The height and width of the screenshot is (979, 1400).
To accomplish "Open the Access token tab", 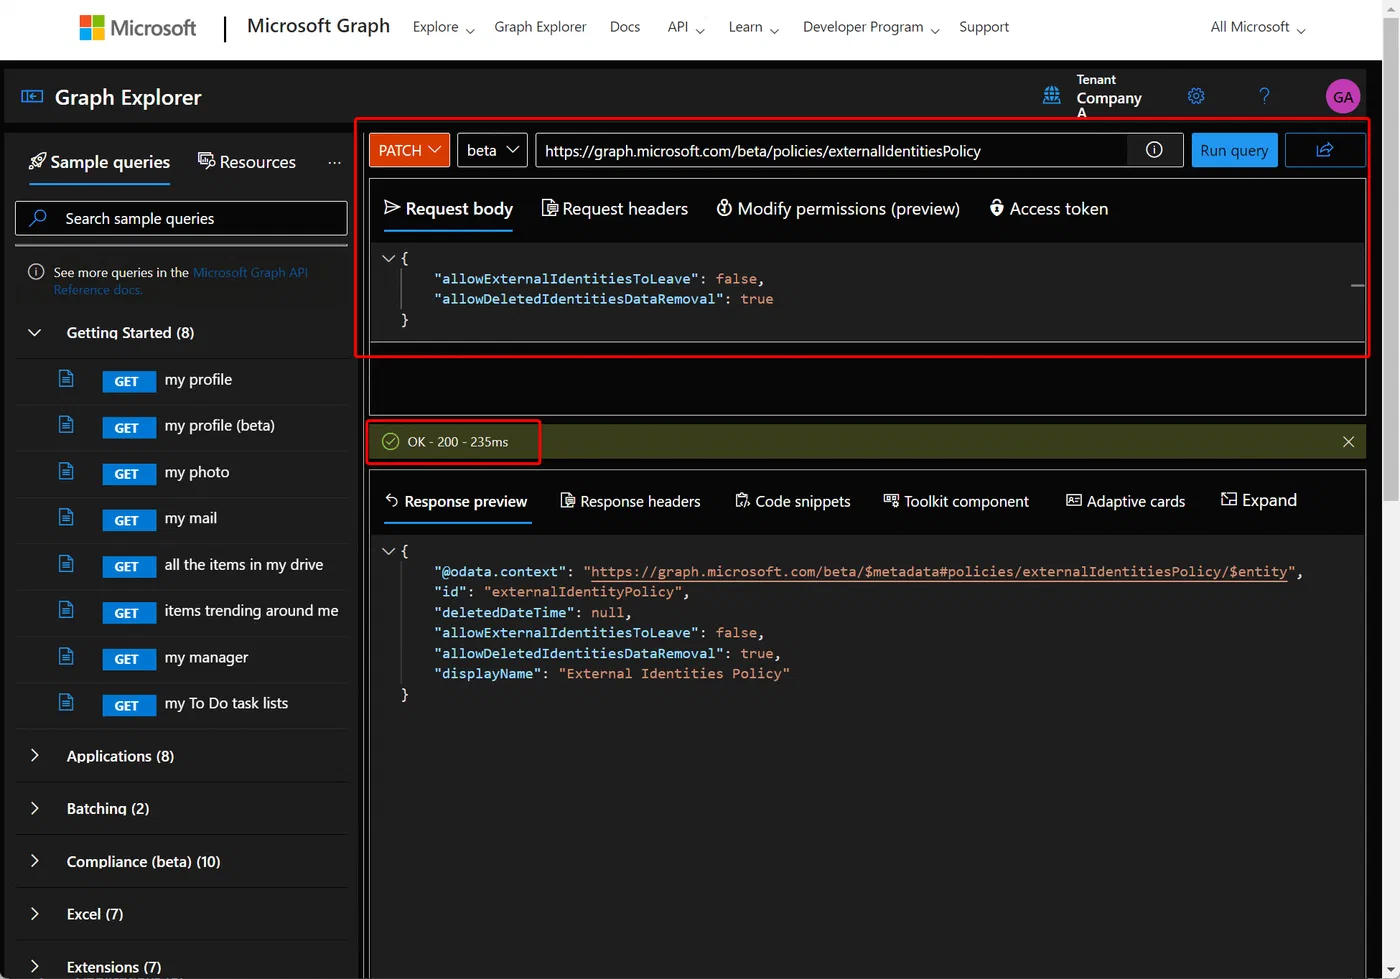I will click(x=1048, y=208).
